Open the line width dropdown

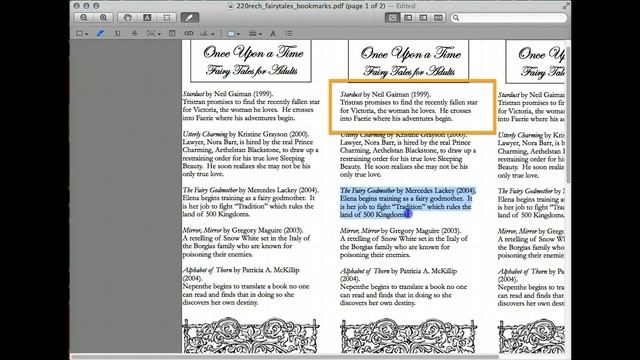(256, 33)
